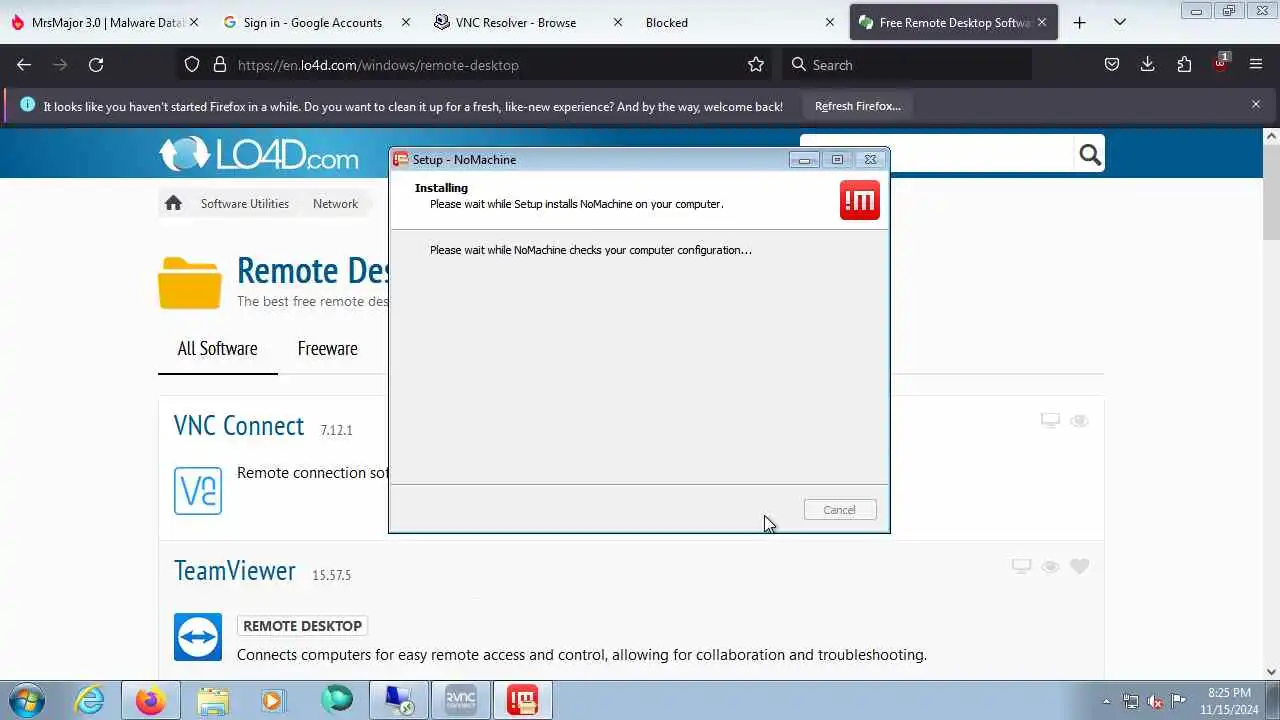Close the Blocked tab
Image resolution: width=1280 pixels, height=720 pixels.
[x=829, y=22]
